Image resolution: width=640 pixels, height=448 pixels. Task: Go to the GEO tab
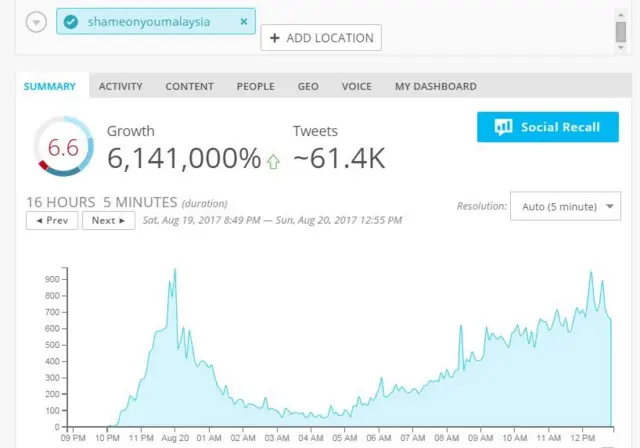308,87
